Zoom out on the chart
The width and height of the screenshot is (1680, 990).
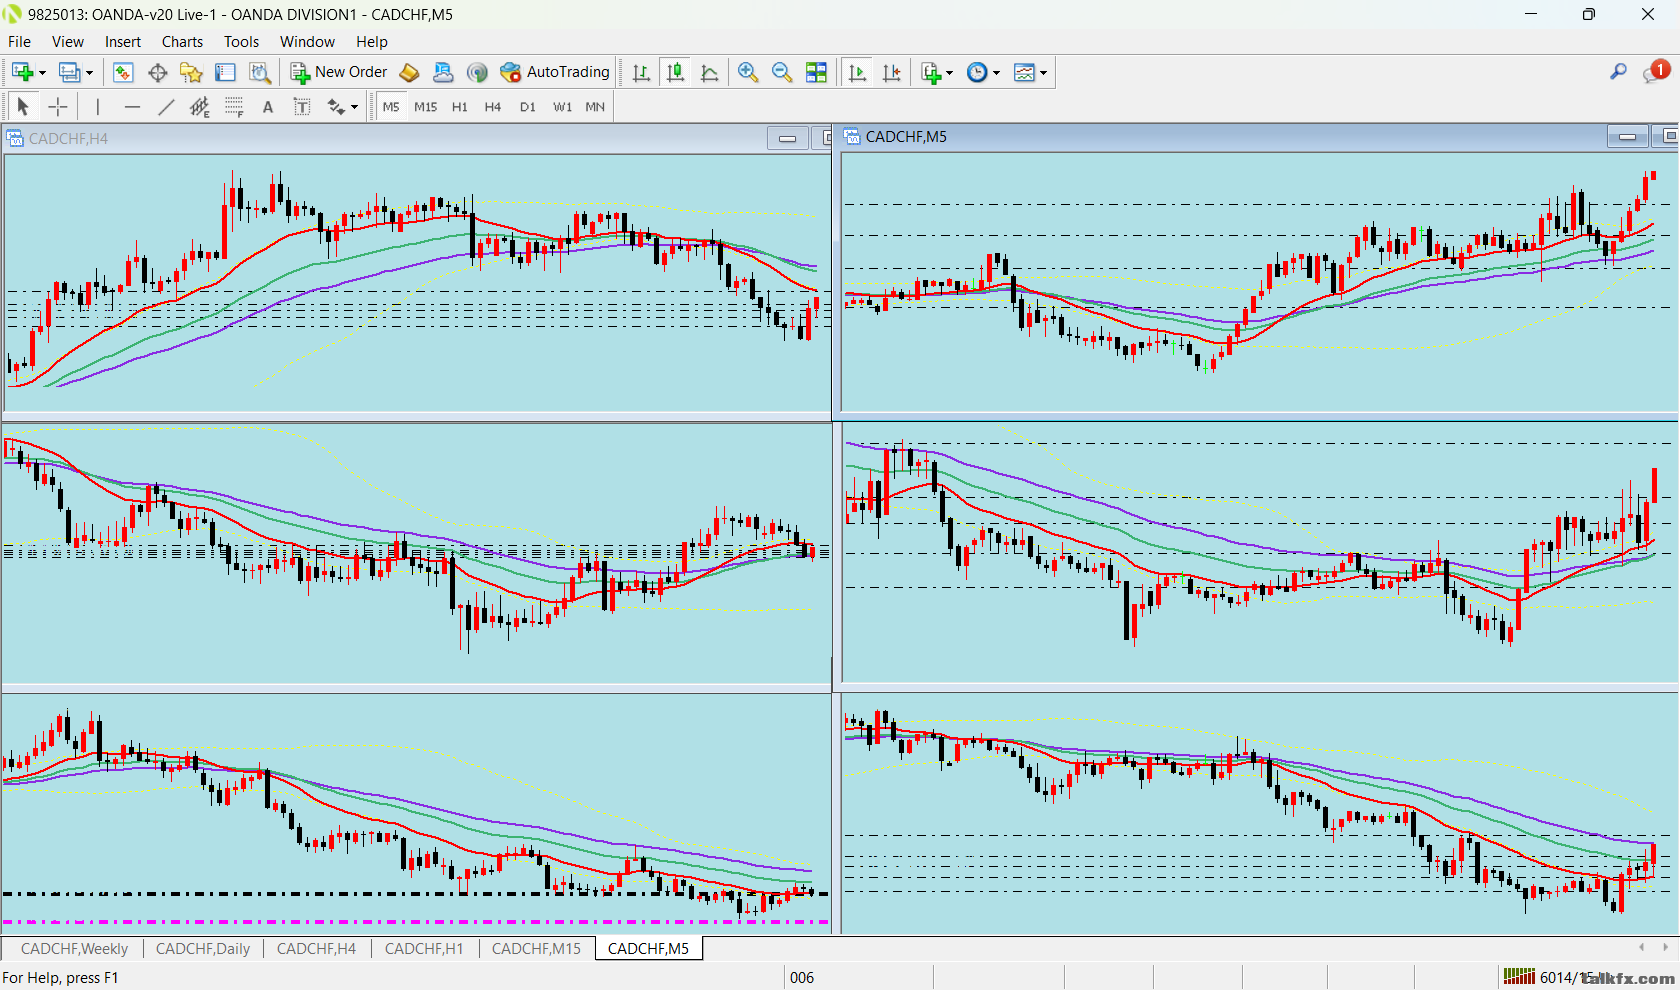pyautogui.click(x=782, y=72)
